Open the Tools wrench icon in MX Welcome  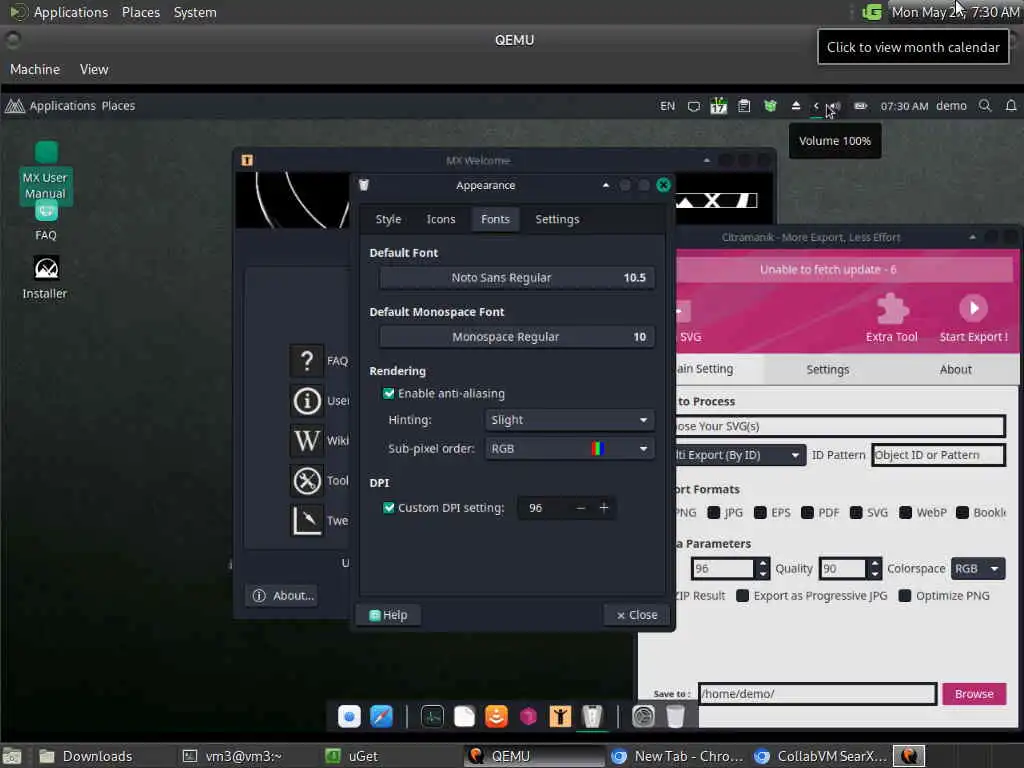click(307, 481)
